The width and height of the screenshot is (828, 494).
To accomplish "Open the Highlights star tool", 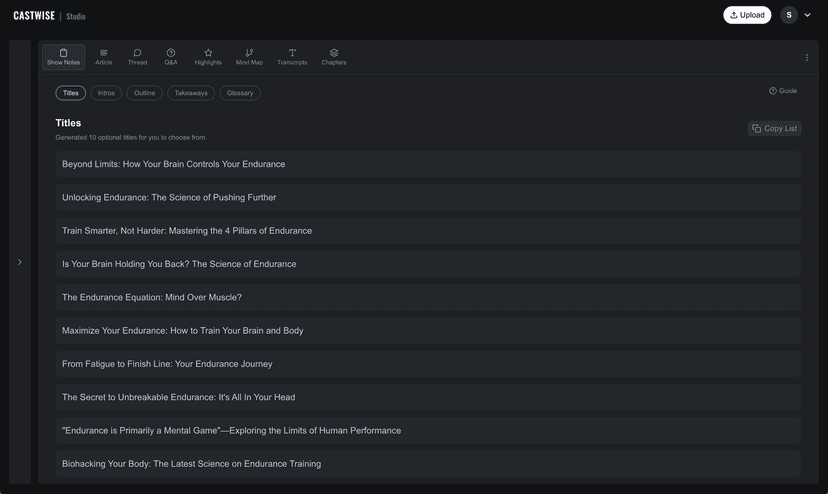I will point(208,57).
